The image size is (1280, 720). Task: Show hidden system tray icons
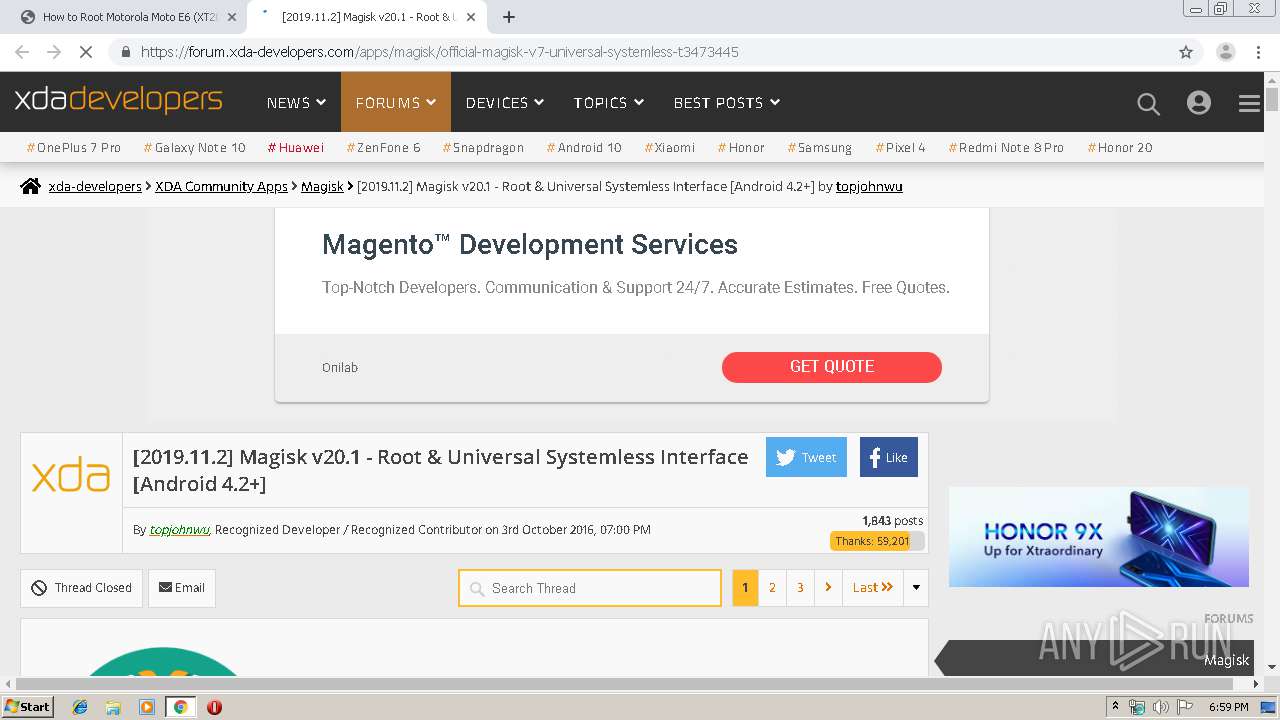[x=1116, y=707]
